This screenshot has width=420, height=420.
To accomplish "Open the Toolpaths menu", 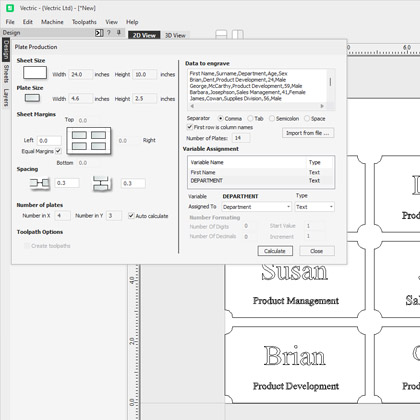I will (x=84, y=22).
